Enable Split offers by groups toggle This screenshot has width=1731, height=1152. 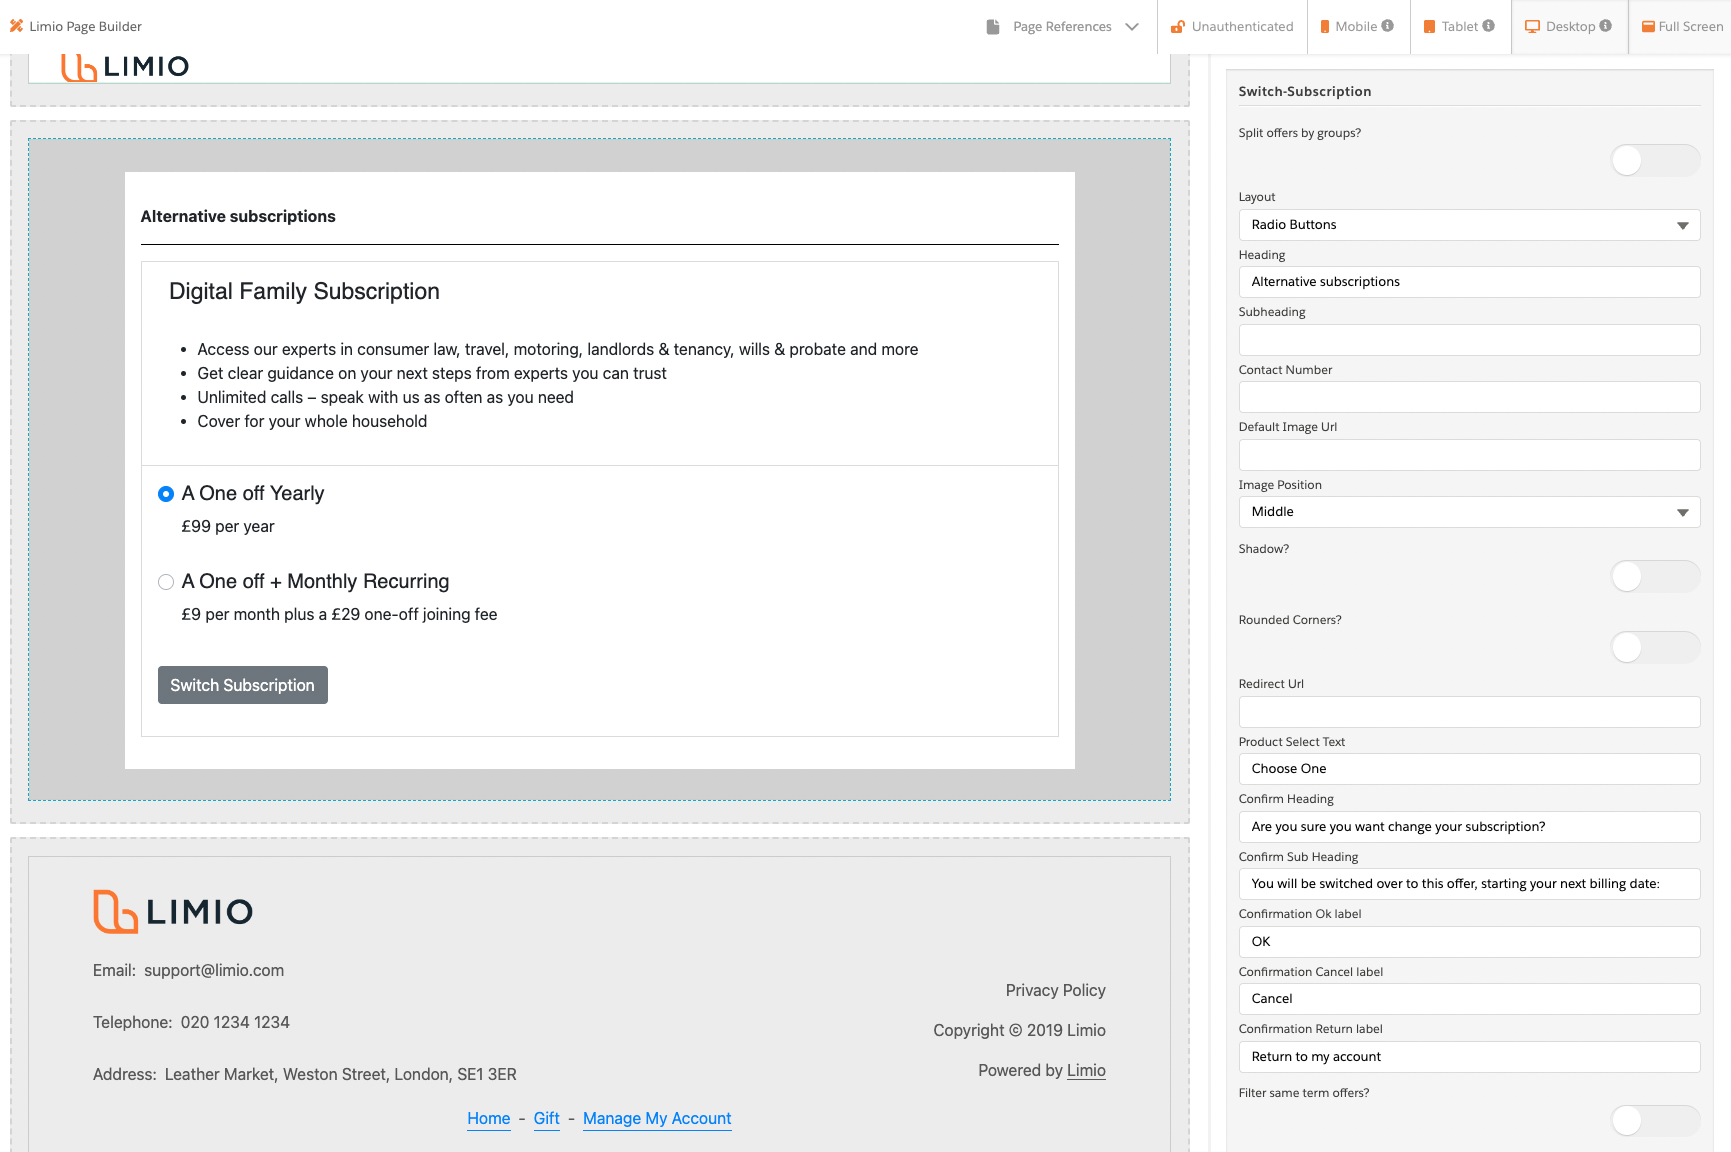pyautogui.click(x=1654, y=160)
